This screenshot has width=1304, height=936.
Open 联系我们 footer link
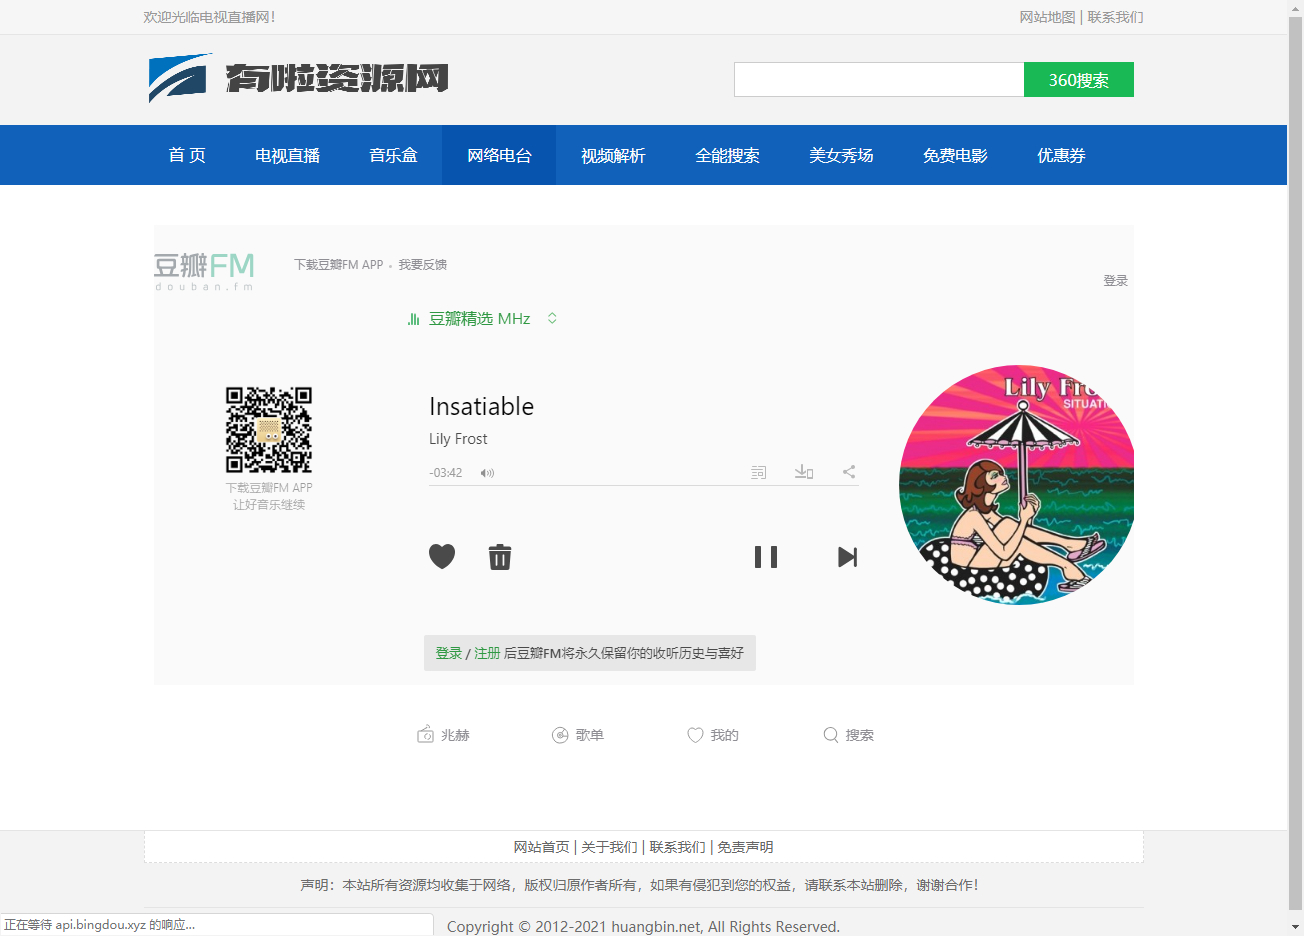click(677, 847)
